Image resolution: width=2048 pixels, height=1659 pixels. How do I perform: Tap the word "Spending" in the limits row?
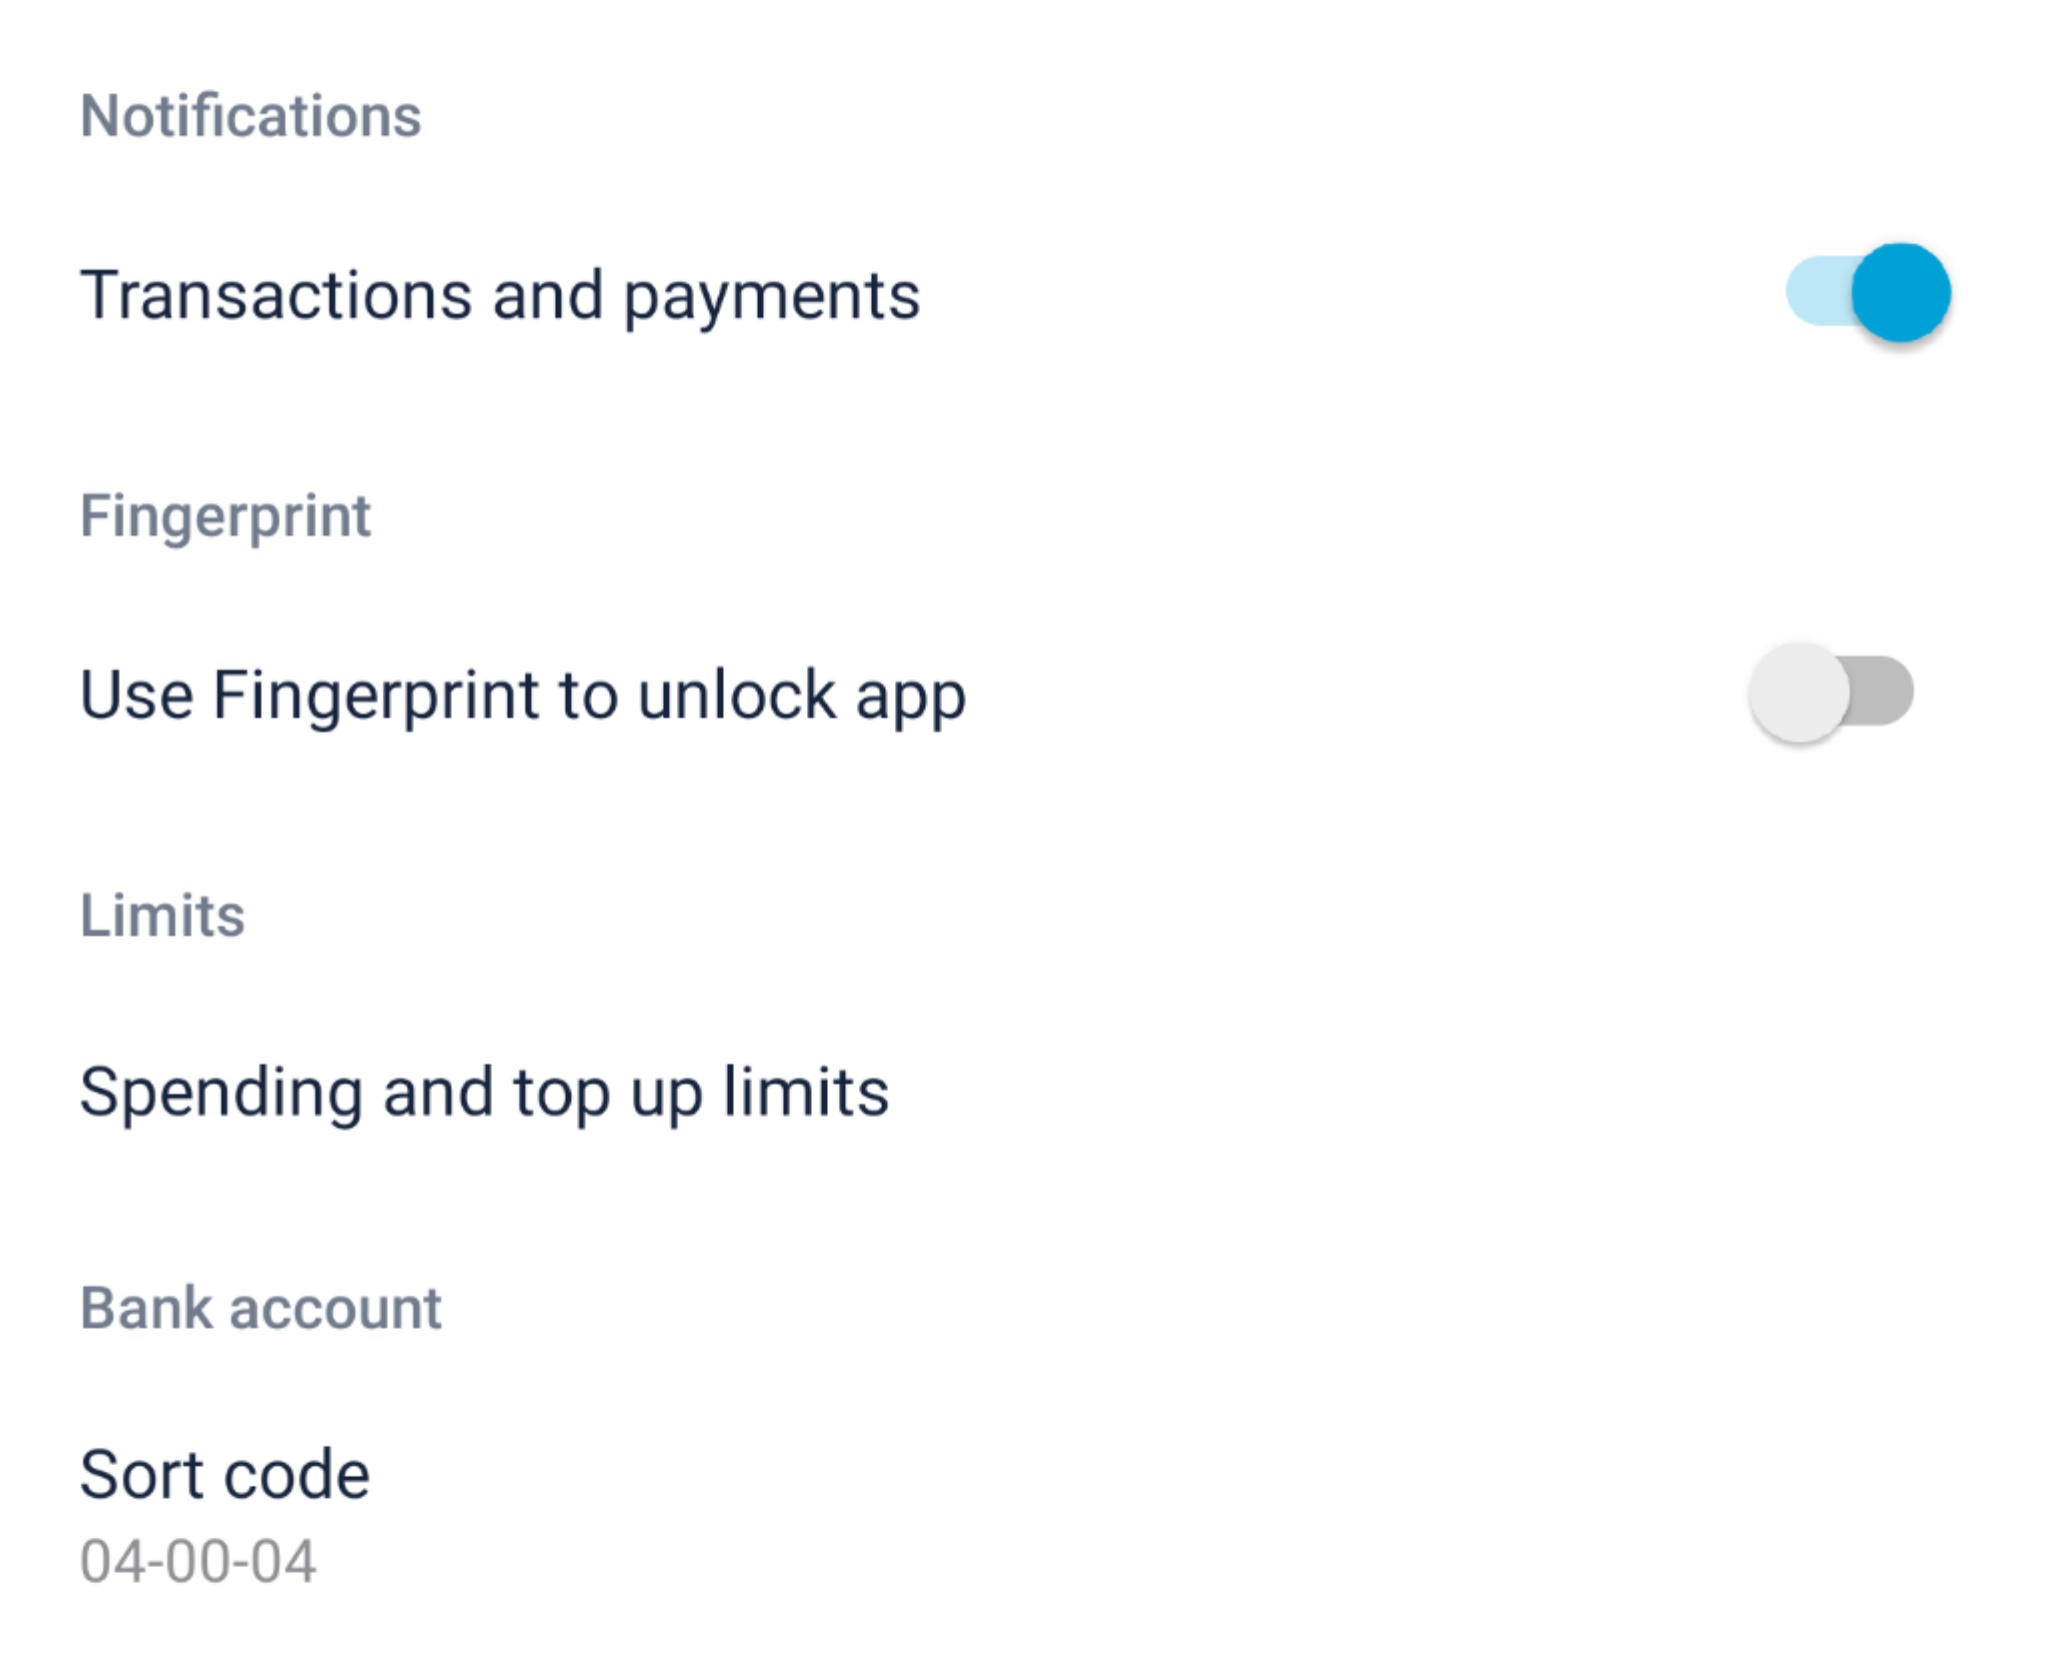220,1092
